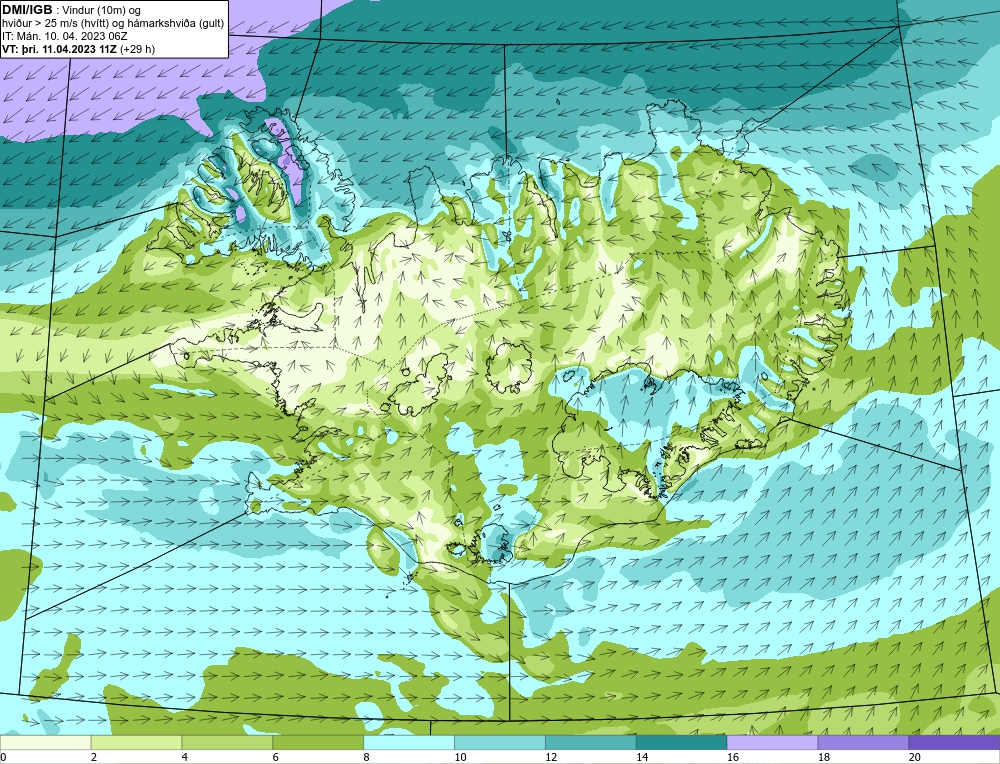The height and width of the screenshot is (764, 1000).
Task: Click the light teal 10–12 m/s legend swatch
Action: tap(499, 742)
